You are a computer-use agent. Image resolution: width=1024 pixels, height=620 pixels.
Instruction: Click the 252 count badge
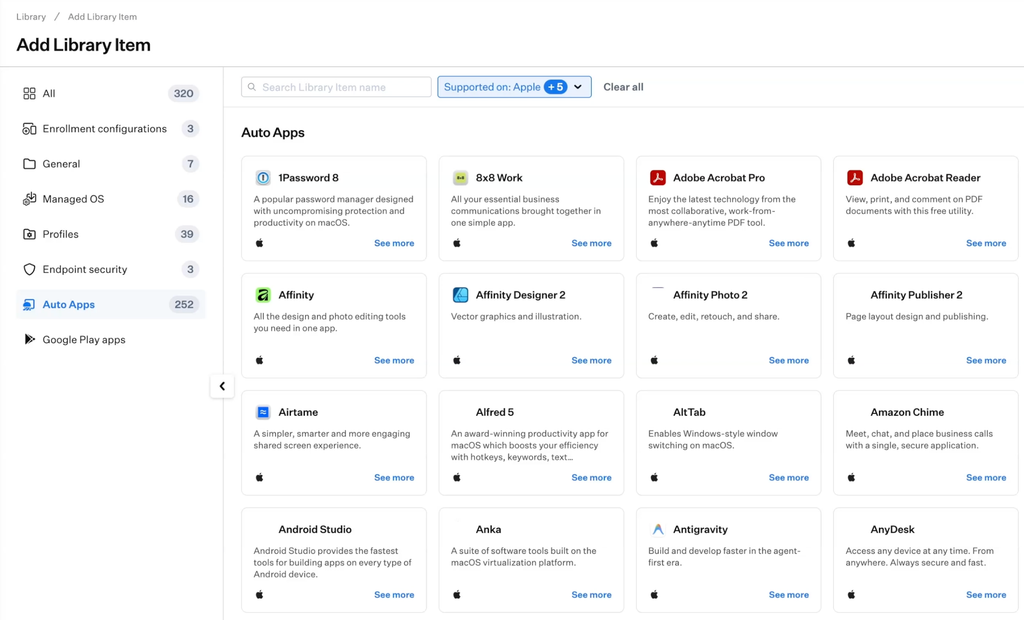tap(184, 304)
